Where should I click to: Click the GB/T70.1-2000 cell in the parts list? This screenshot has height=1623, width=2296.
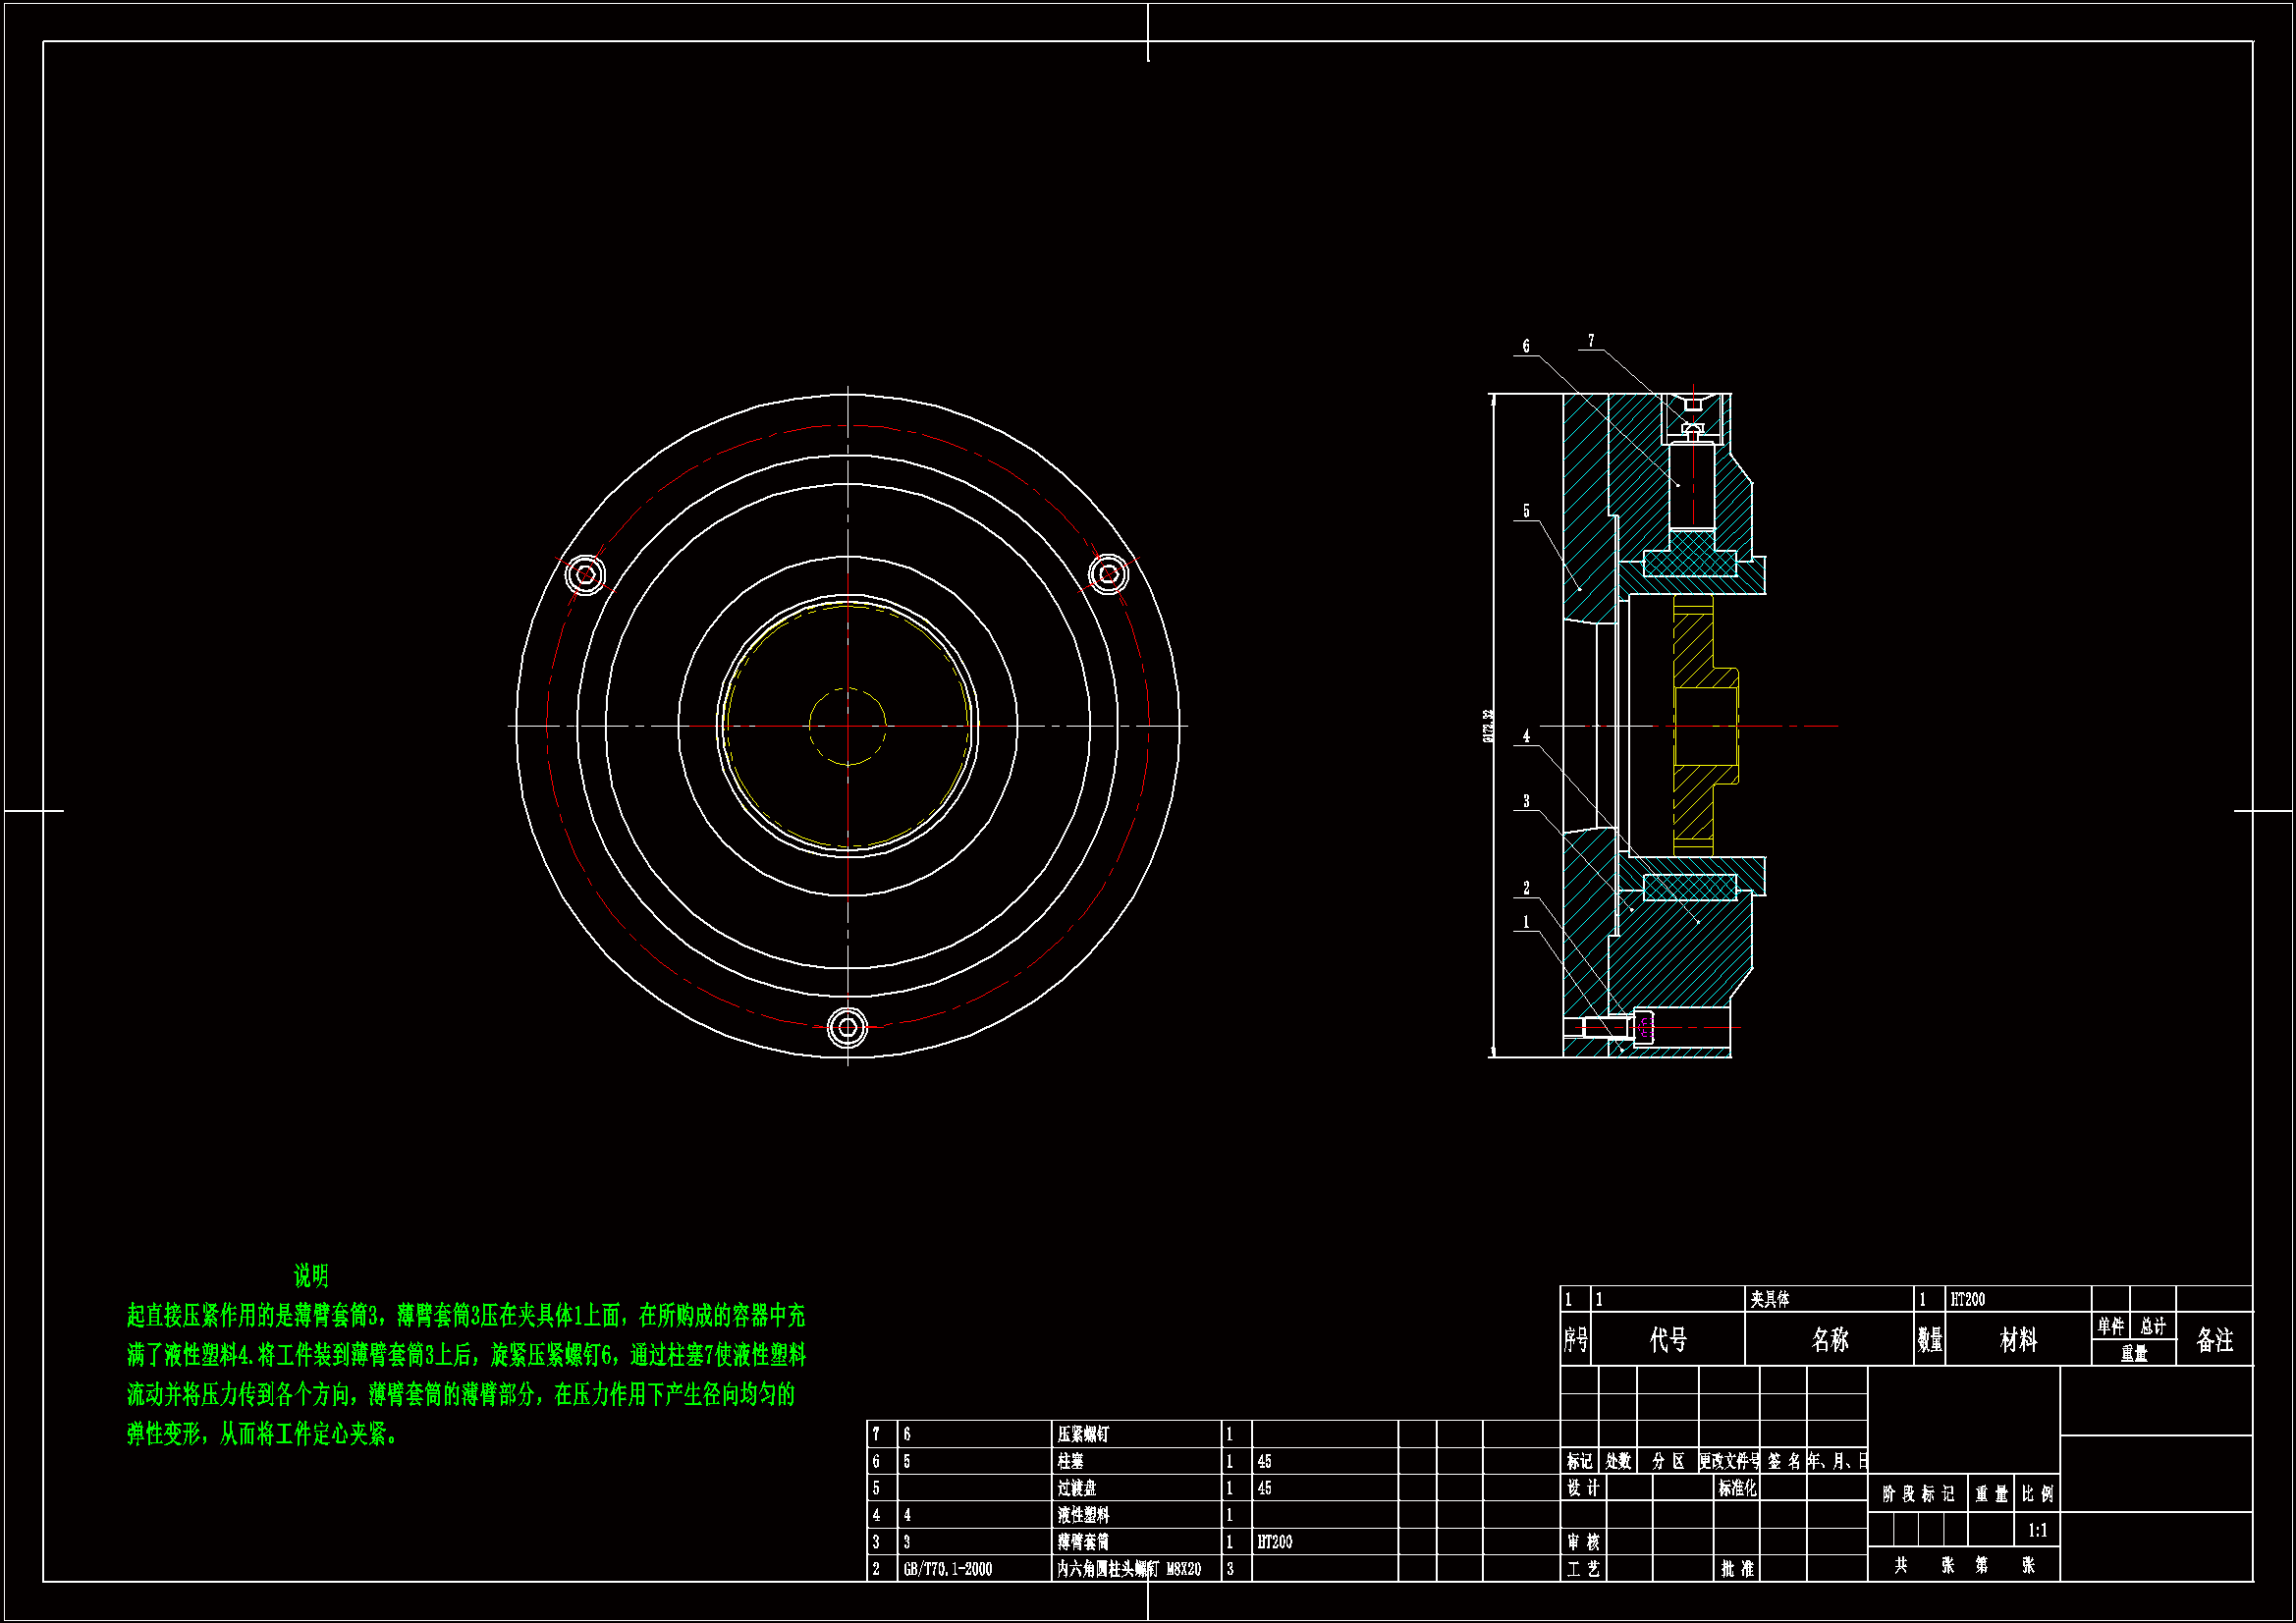point(947,1569)
